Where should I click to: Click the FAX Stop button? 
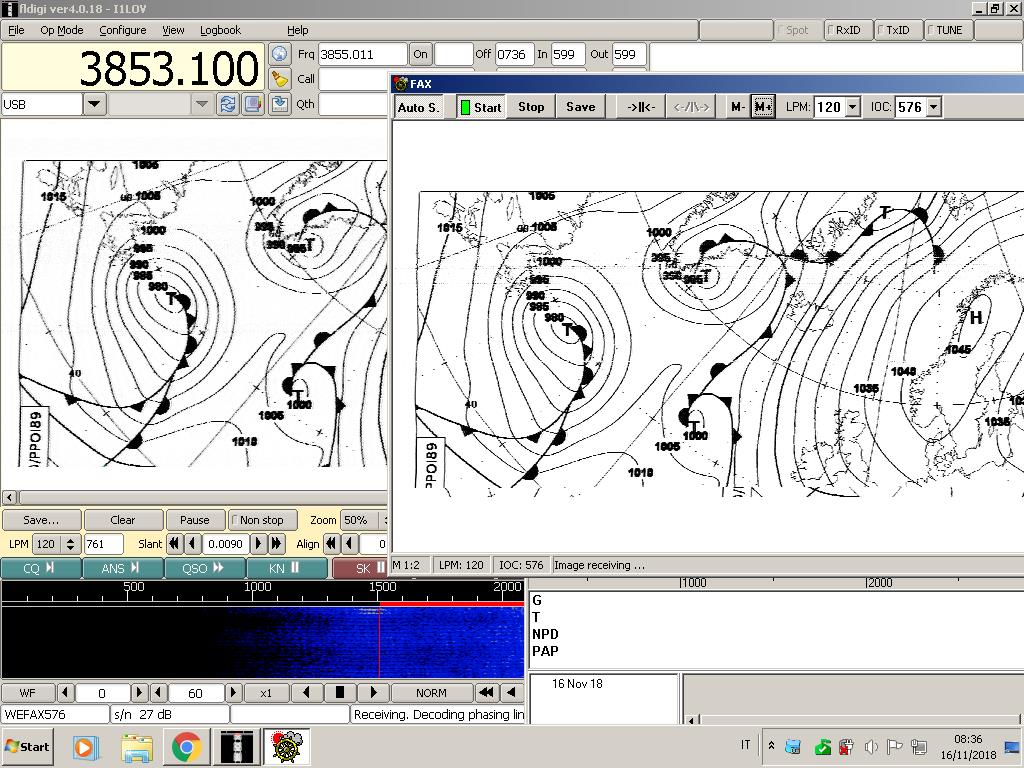[531, 107]
